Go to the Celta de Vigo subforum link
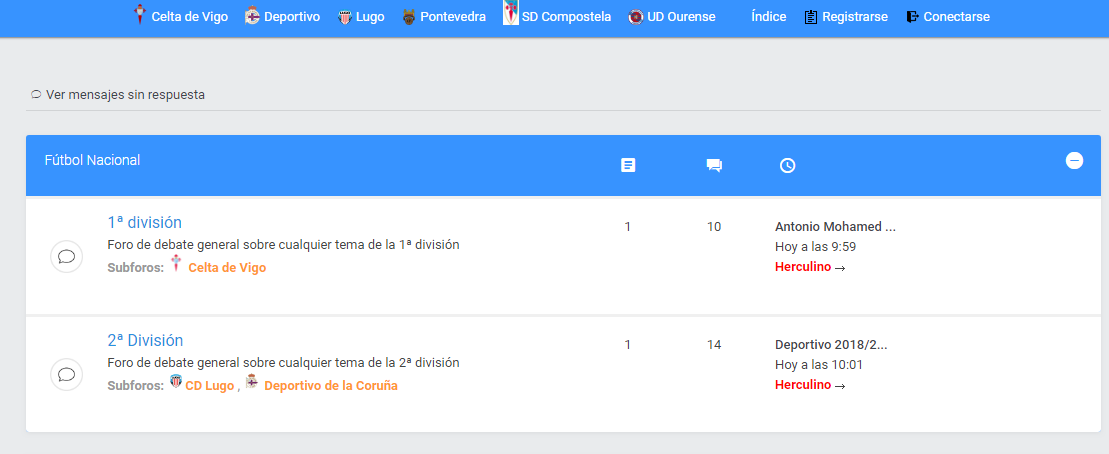 pos(227,268)
